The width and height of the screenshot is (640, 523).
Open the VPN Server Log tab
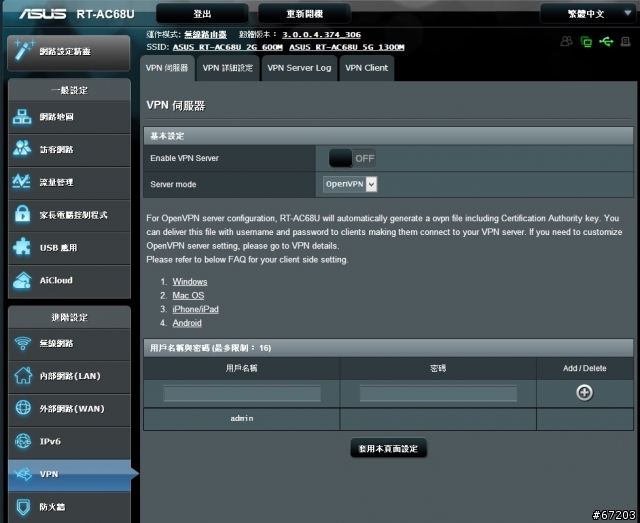click(299, 68)
